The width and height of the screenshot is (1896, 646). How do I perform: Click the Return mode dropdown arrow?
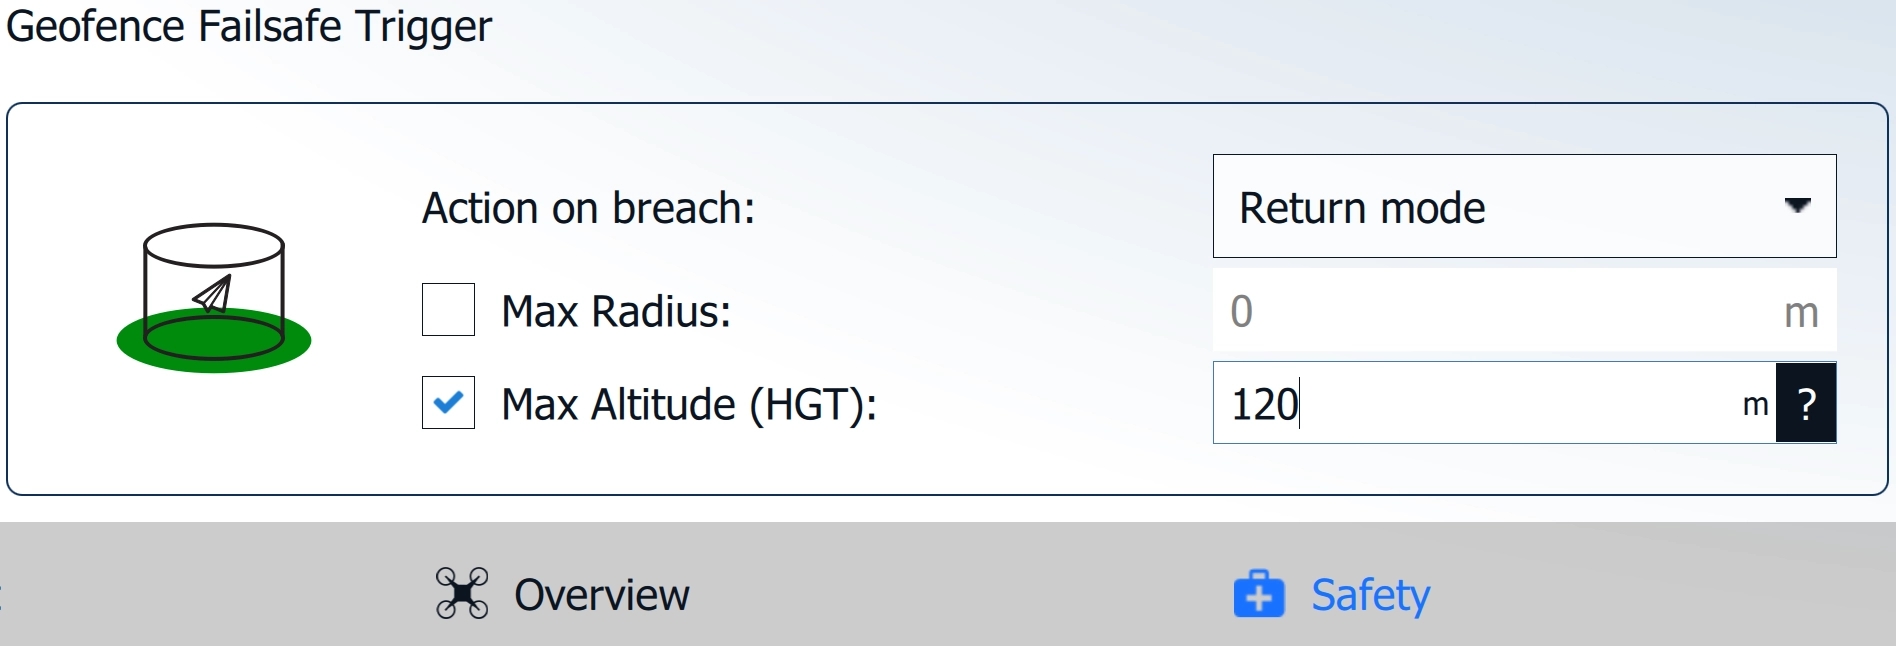[x=1797, y=206]
